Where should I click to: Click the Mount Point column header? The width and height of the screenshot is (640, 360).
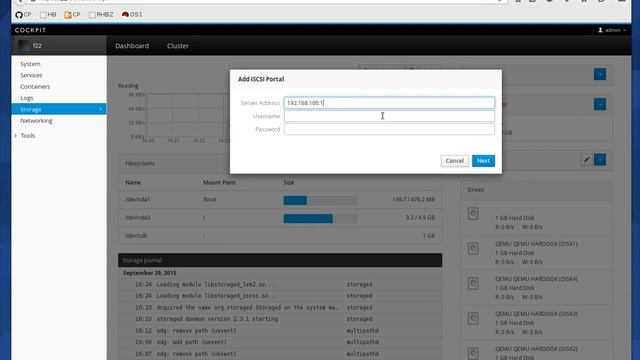click(219, 182)
